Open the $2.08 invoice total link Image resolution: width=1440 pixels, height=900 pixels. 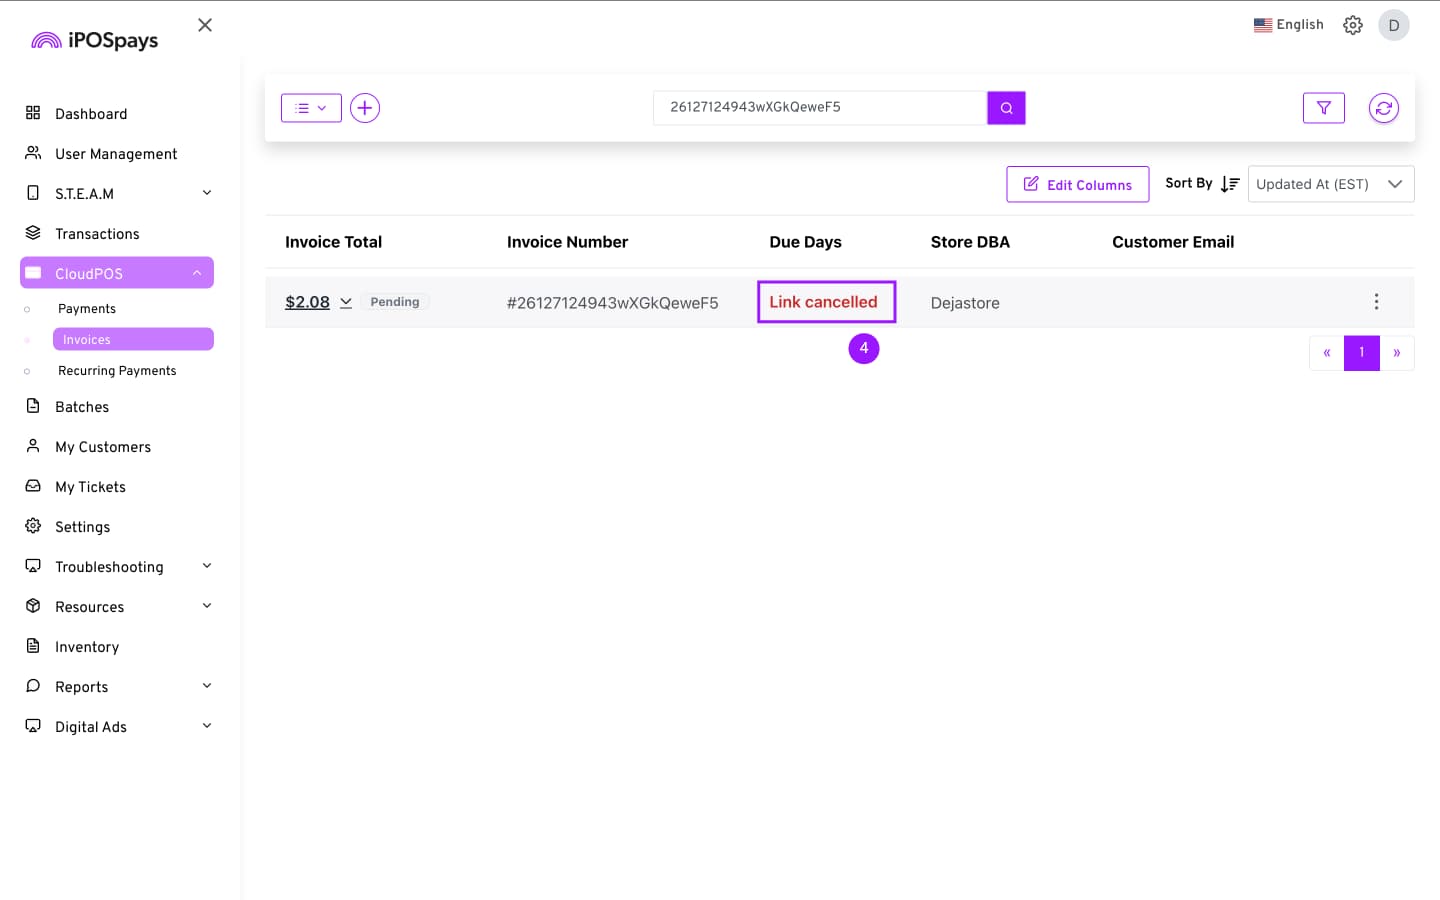[x=307, y=302]
